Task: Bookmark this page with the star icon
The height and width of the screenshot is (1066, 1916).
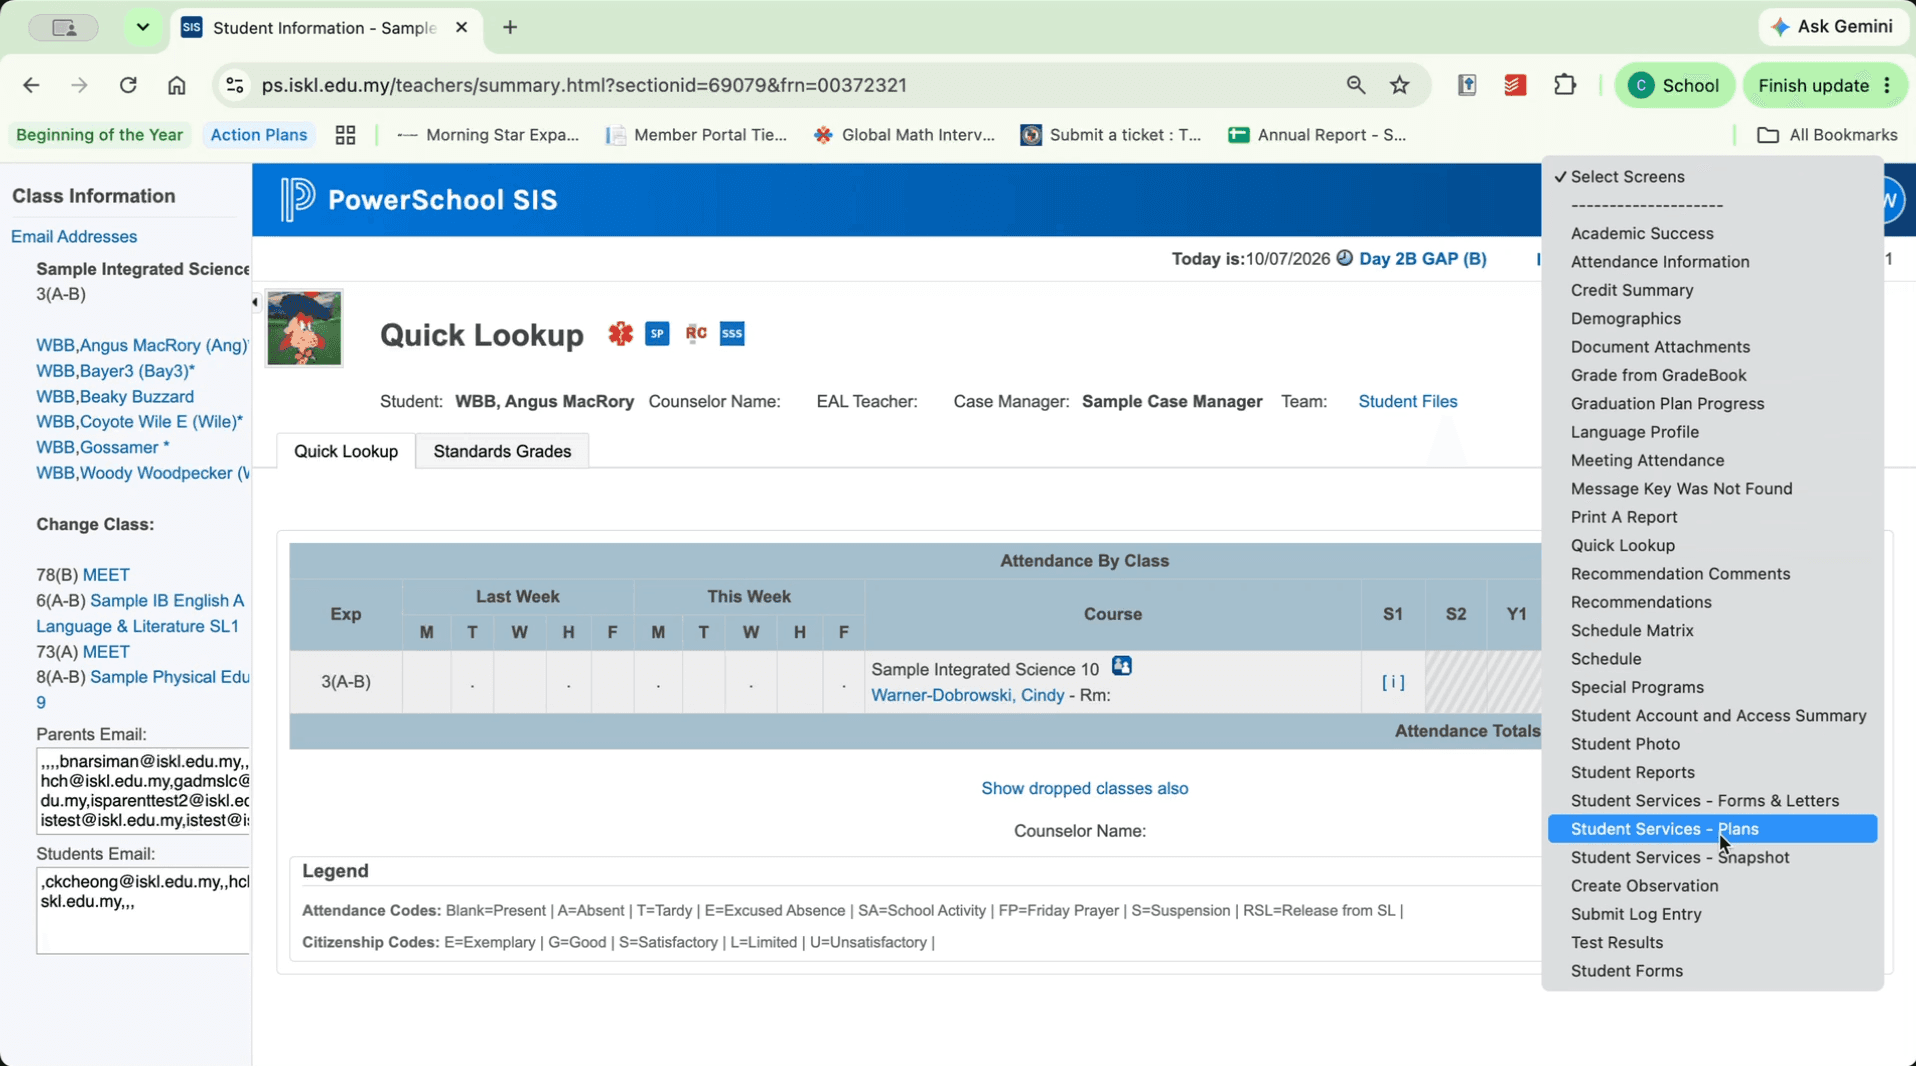Action: coord(1400,85)
